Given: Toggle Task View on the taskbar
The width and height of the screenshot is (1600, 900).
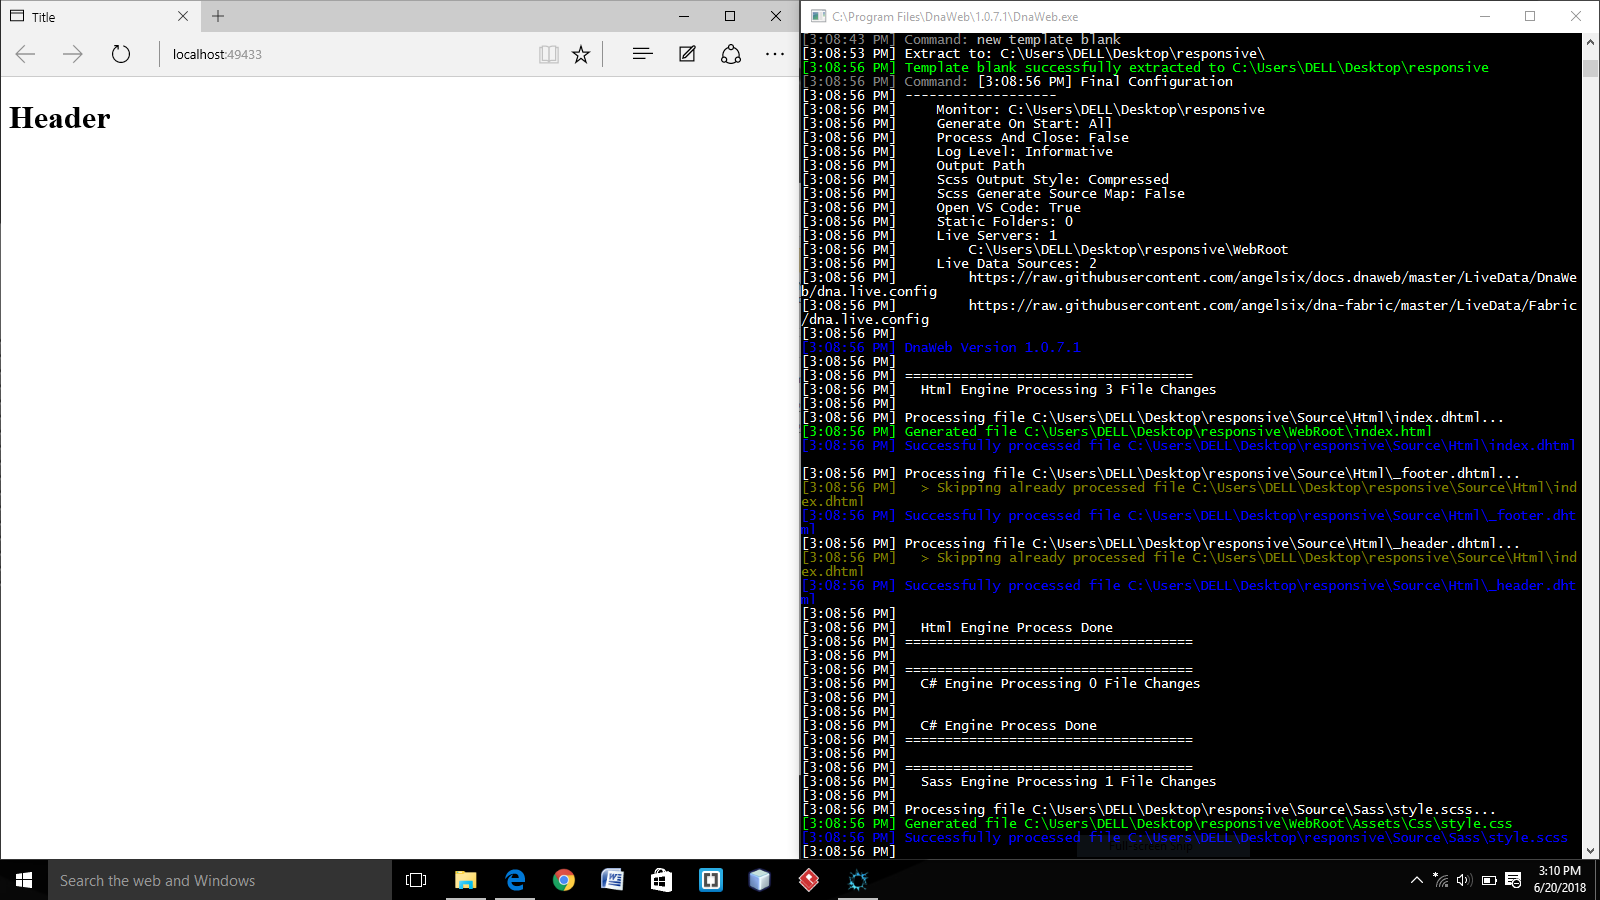Looking at the screenshot, I should click(x=415, y=880).
